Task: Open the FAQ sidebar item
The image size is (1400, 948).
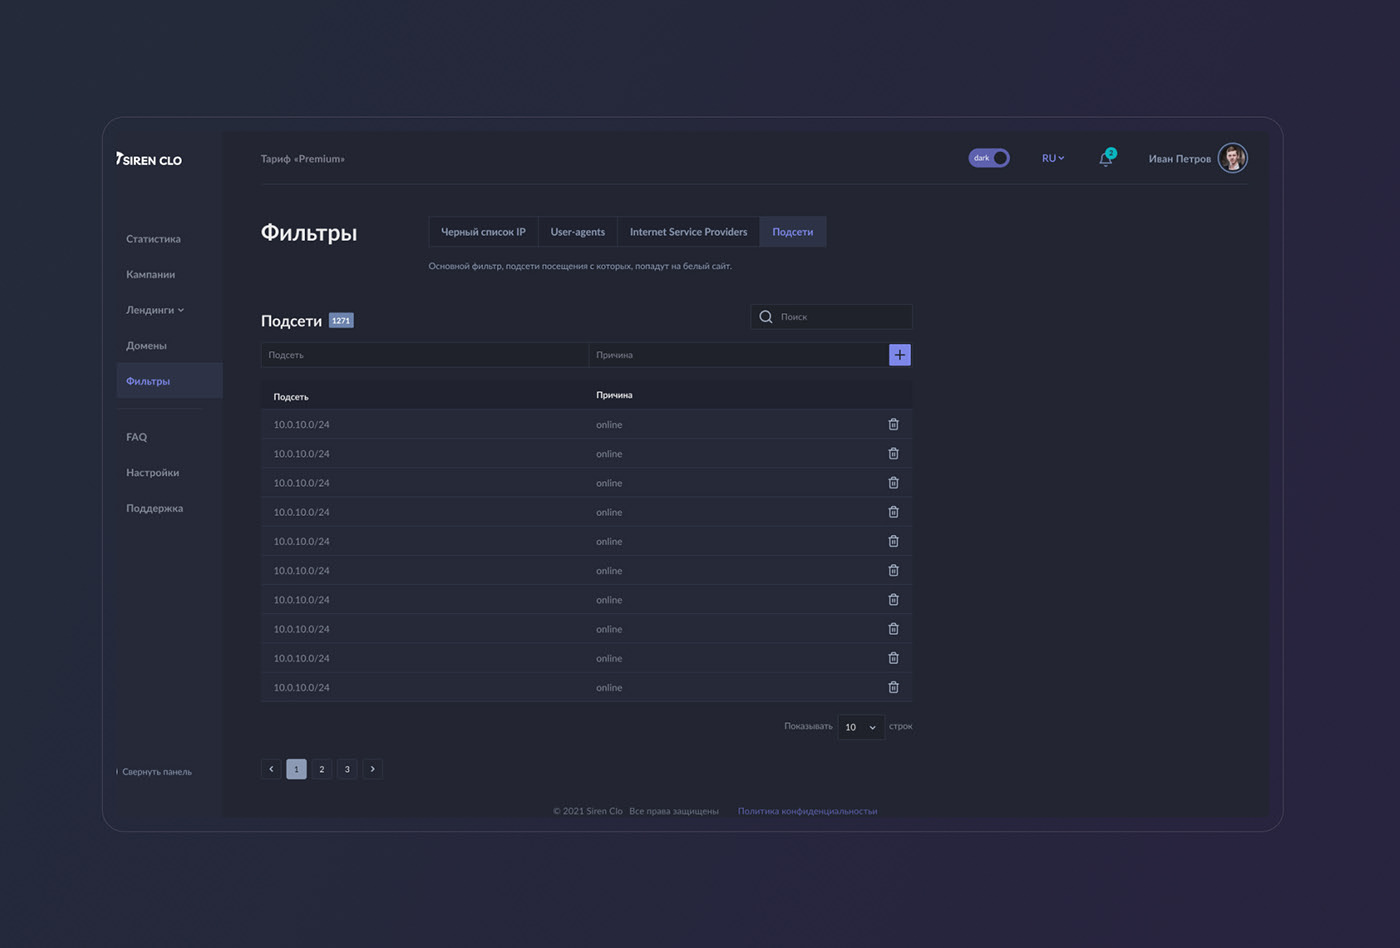Action: click(136, 437)
